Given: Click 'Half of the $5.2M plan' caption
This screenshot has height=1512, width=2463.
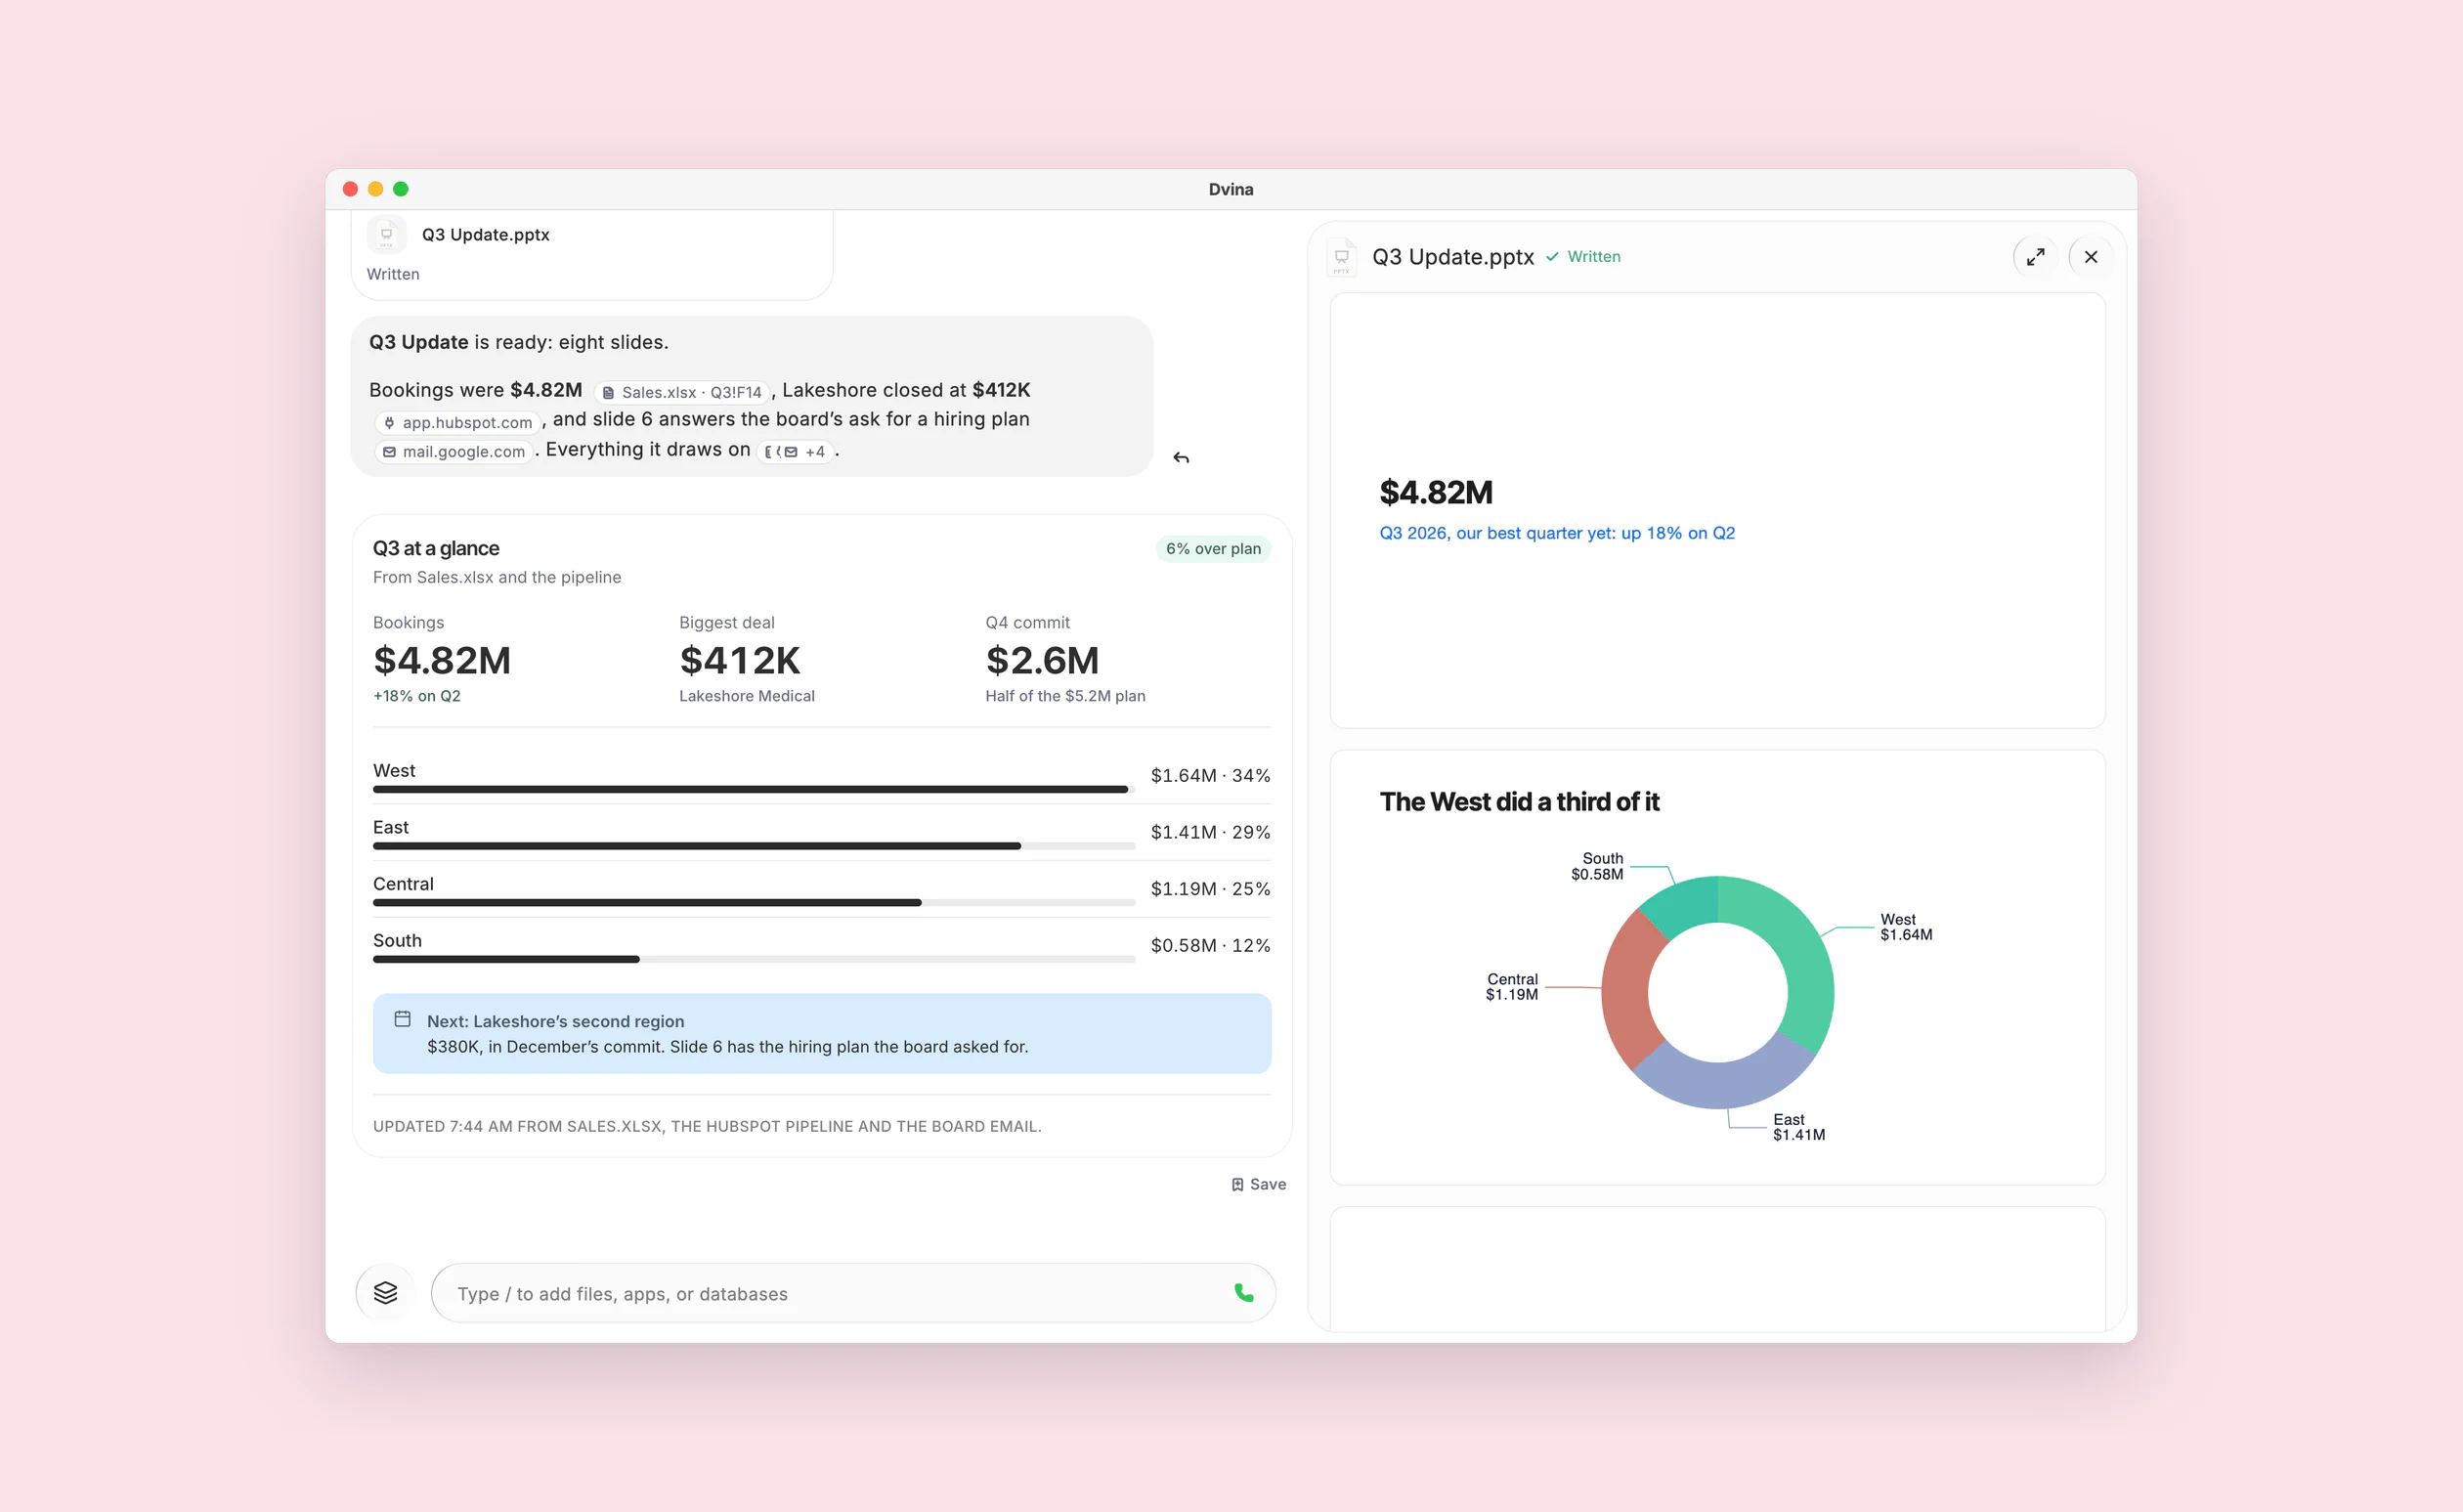Looking at the screenshot, I should click(x=1065, y=696).
